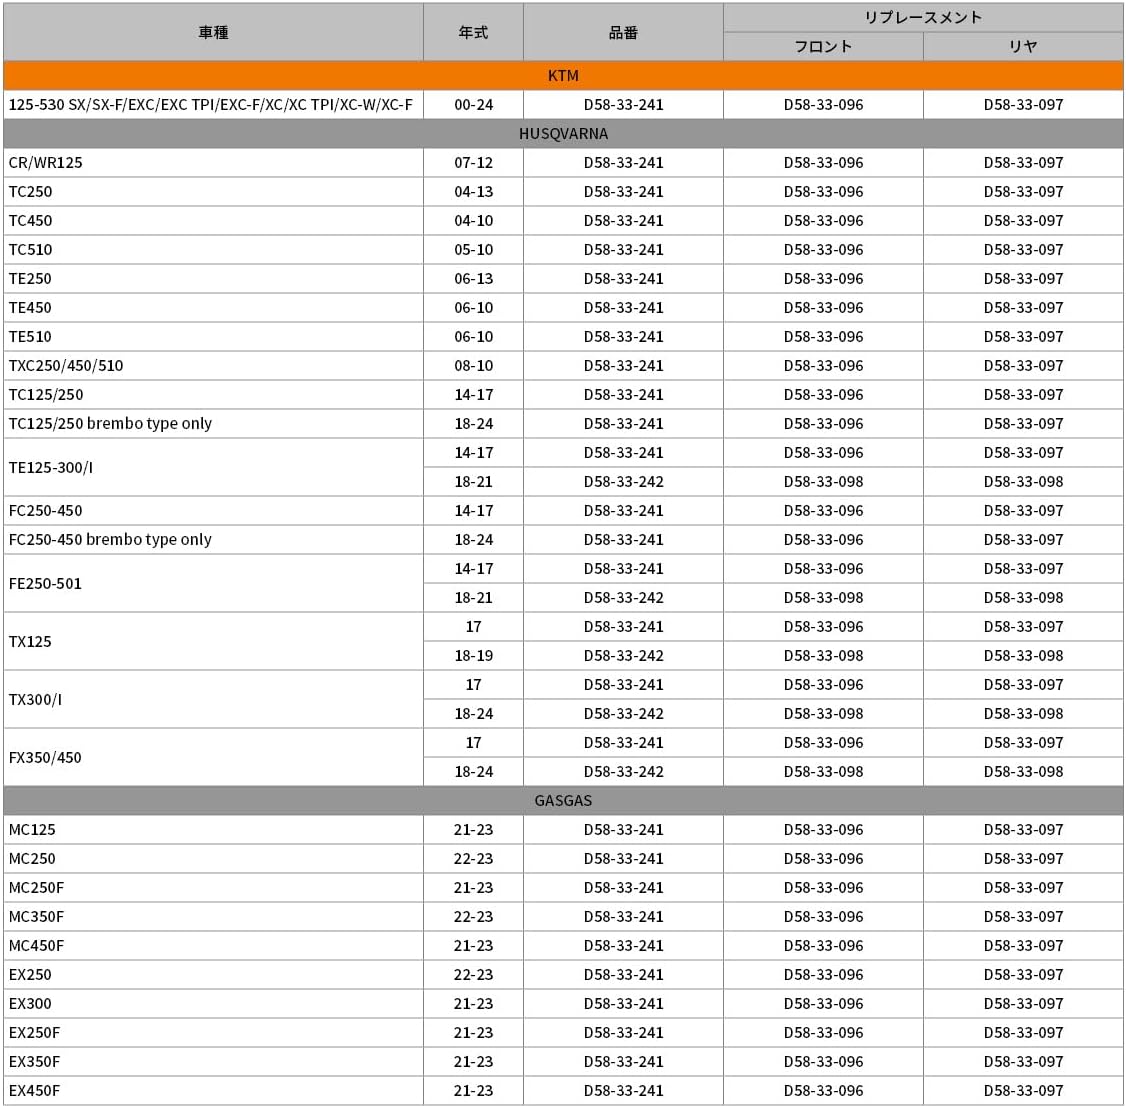Select the TE125-300/I merged model cell
Image resolution: width=1126 pixels, height=1108 pixels.
point(213,467)
